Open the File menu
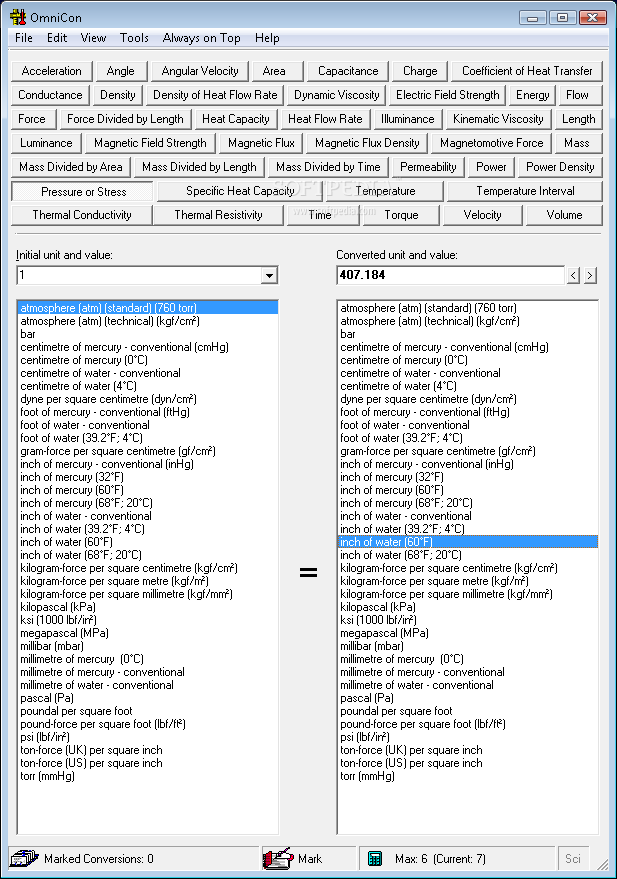 [24, 38]
